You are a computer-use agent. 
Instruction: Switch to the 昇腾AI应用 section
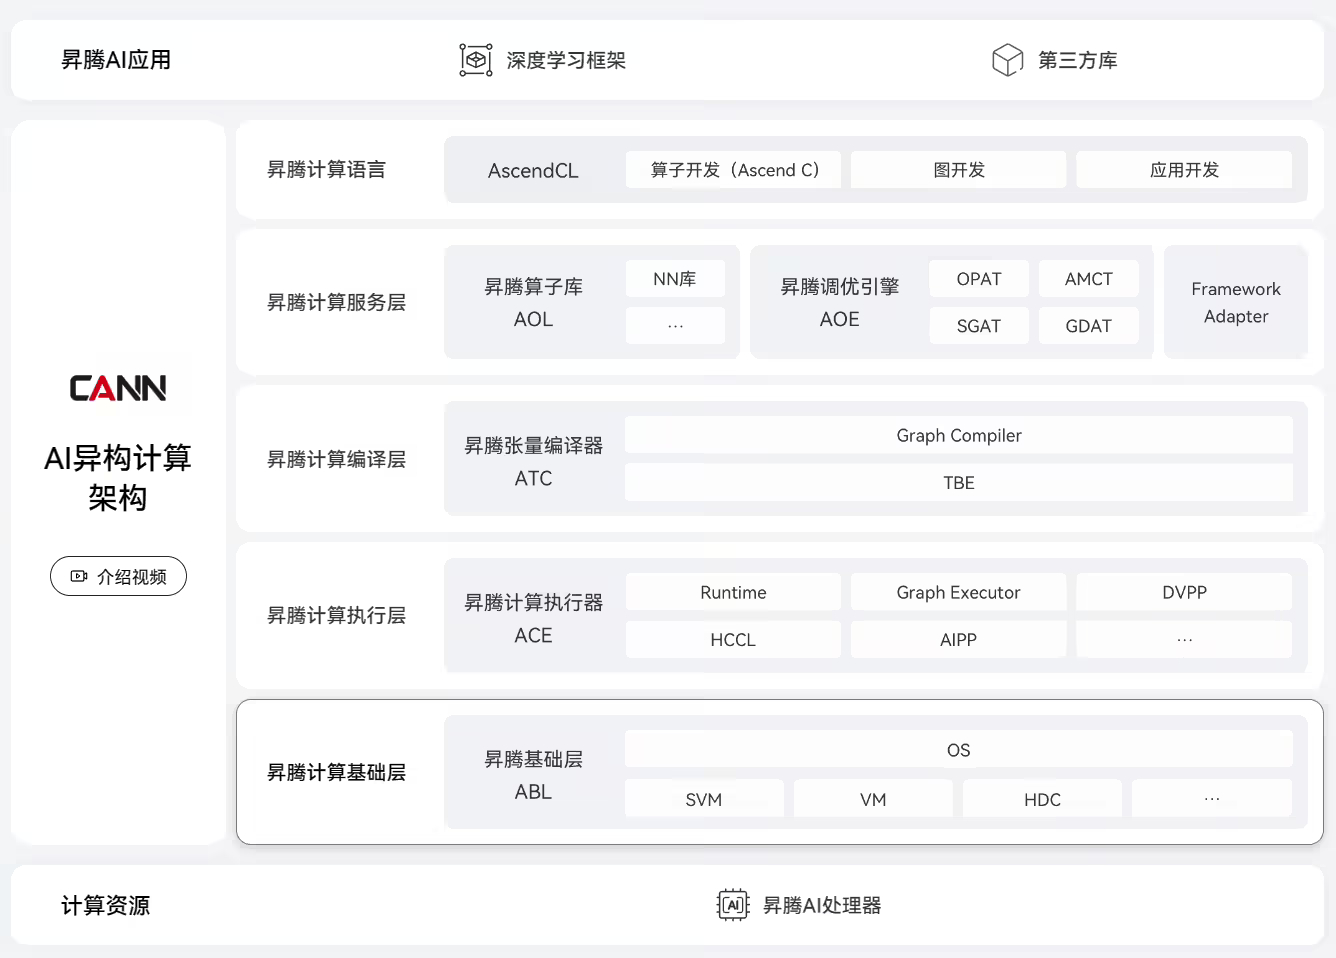click(x=115, y=59)
